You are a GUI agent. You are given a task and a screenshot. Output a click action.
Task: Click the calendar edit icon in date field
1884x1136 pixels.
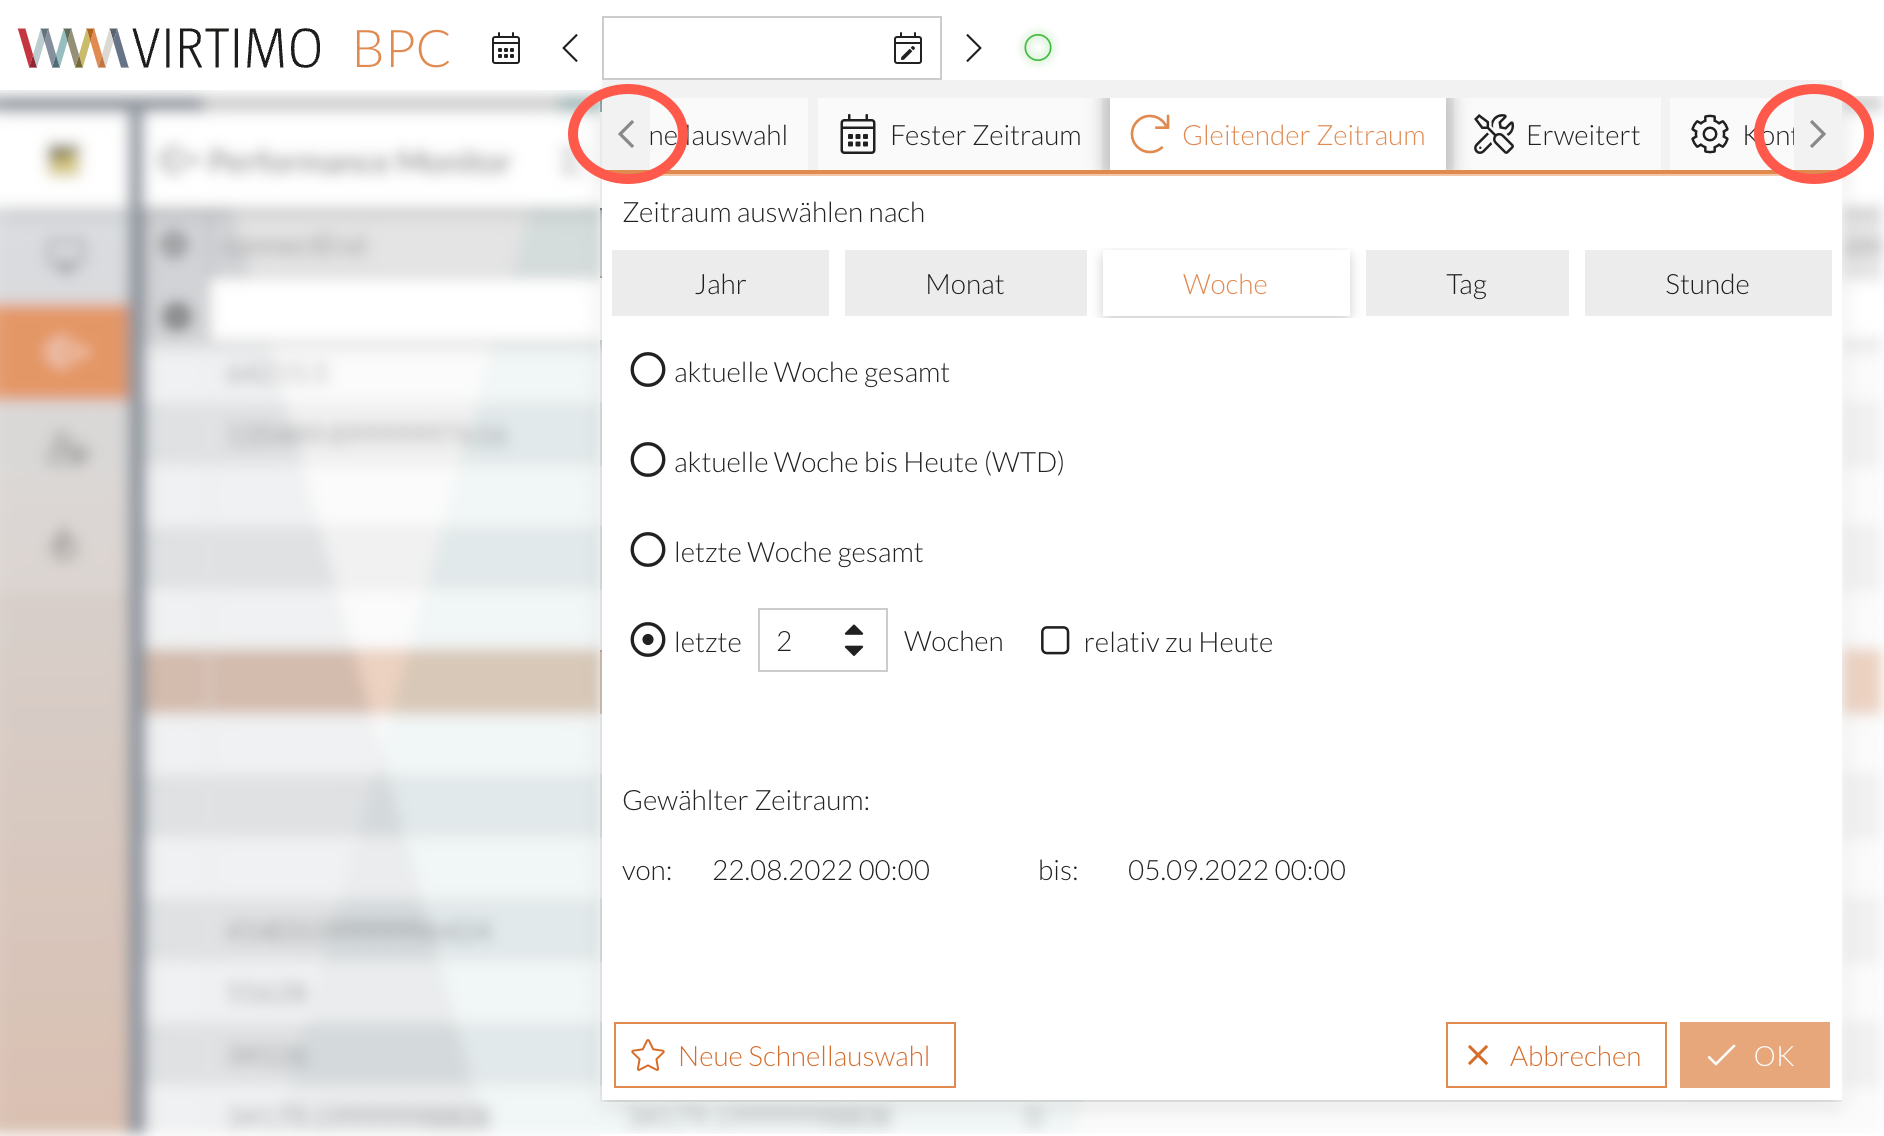907,48
